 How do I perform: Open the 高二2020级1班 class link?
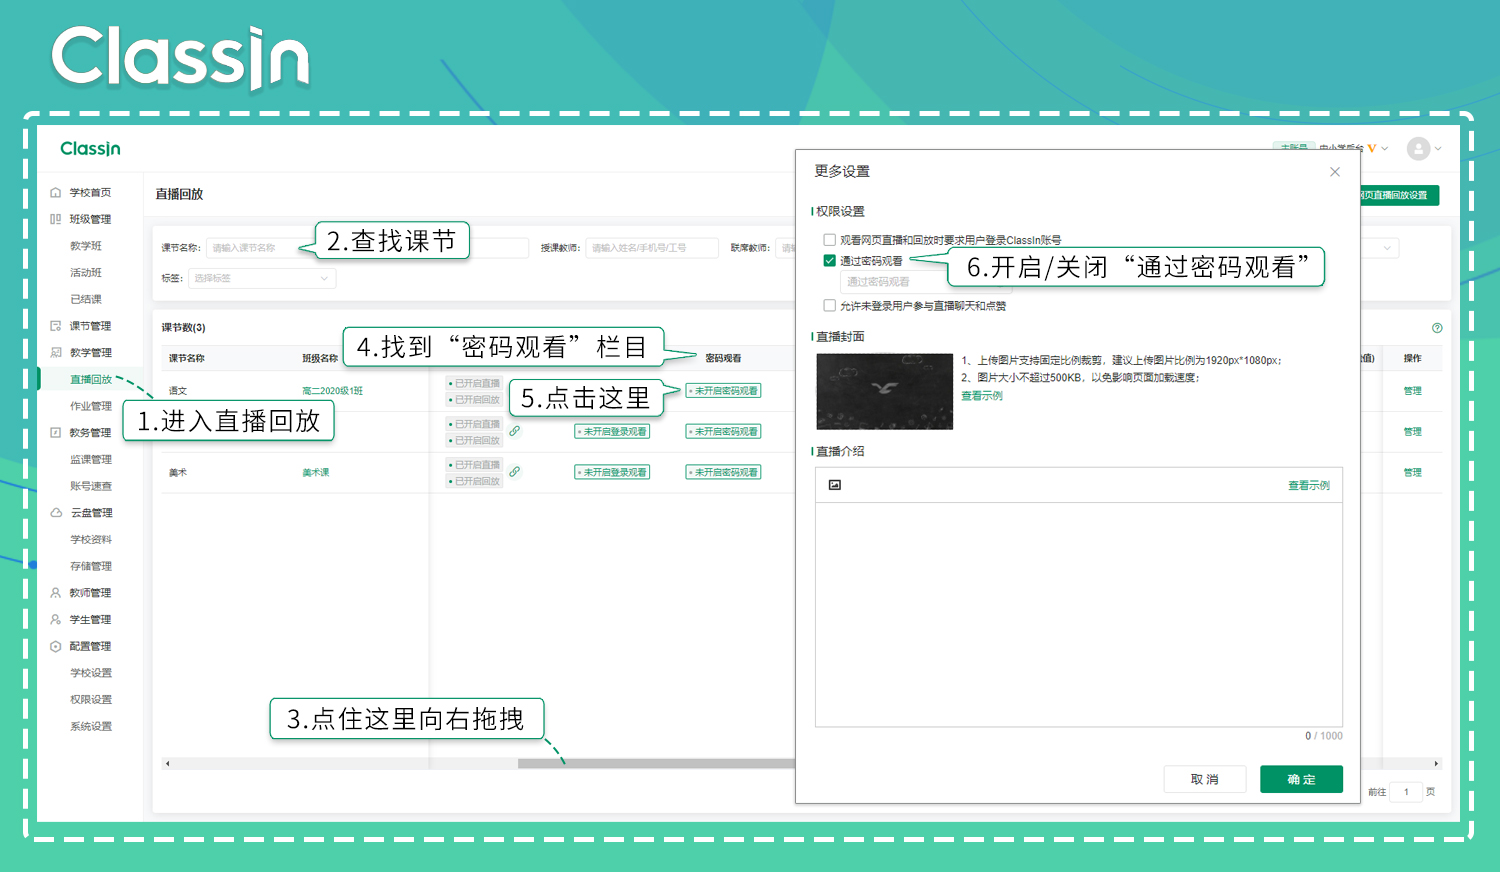click(332, 391)
